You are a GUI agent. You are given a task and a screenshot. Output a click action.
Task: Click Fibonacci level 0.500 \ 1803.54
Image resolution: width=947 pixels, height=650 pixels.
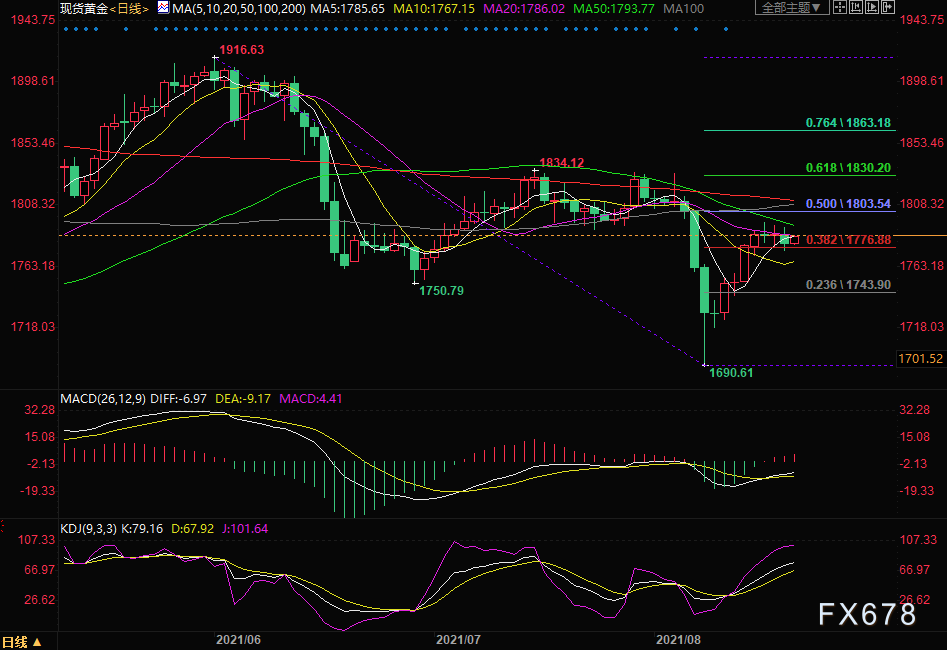[848, 204]
